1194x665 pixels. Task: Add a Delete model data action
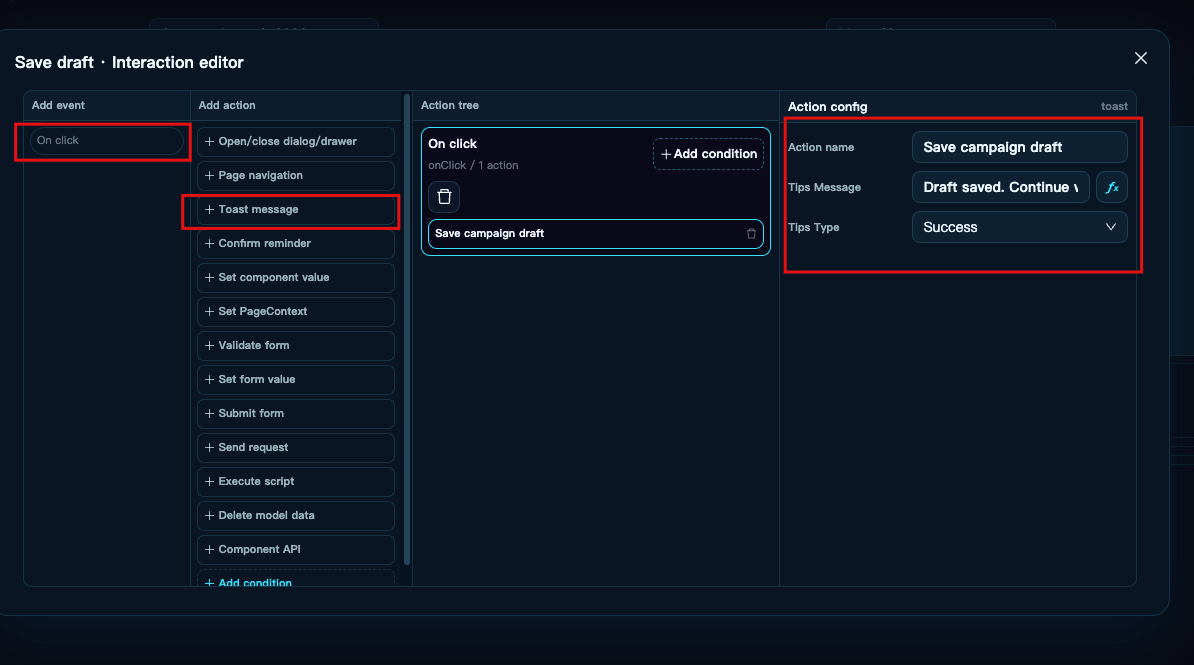295,516
